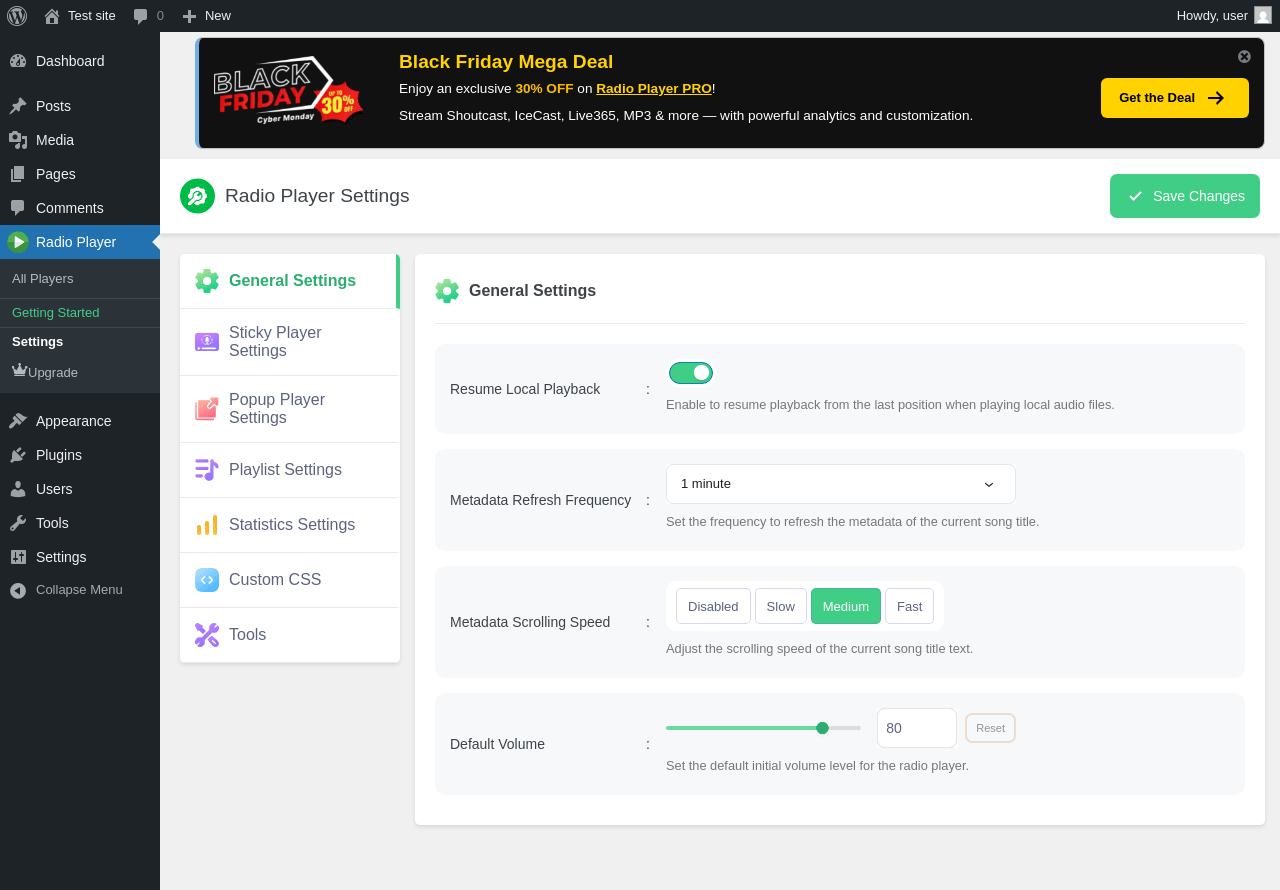Image resolution: width=1280 pixels, height=890 pixels.
Task: Toggle Resume Local Playback switch
Action: click(691, 373)
